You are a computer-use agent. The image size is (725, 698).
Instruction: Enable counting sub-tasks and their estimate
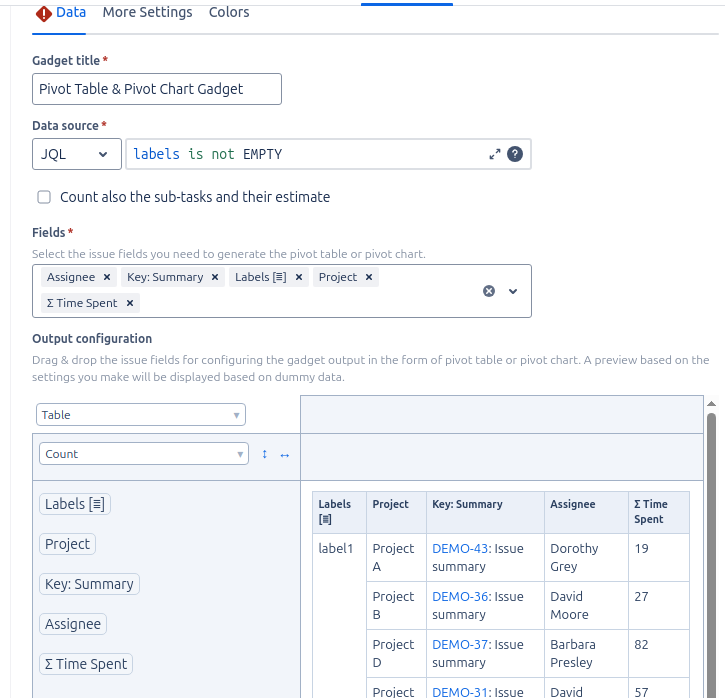coord(44,197)
